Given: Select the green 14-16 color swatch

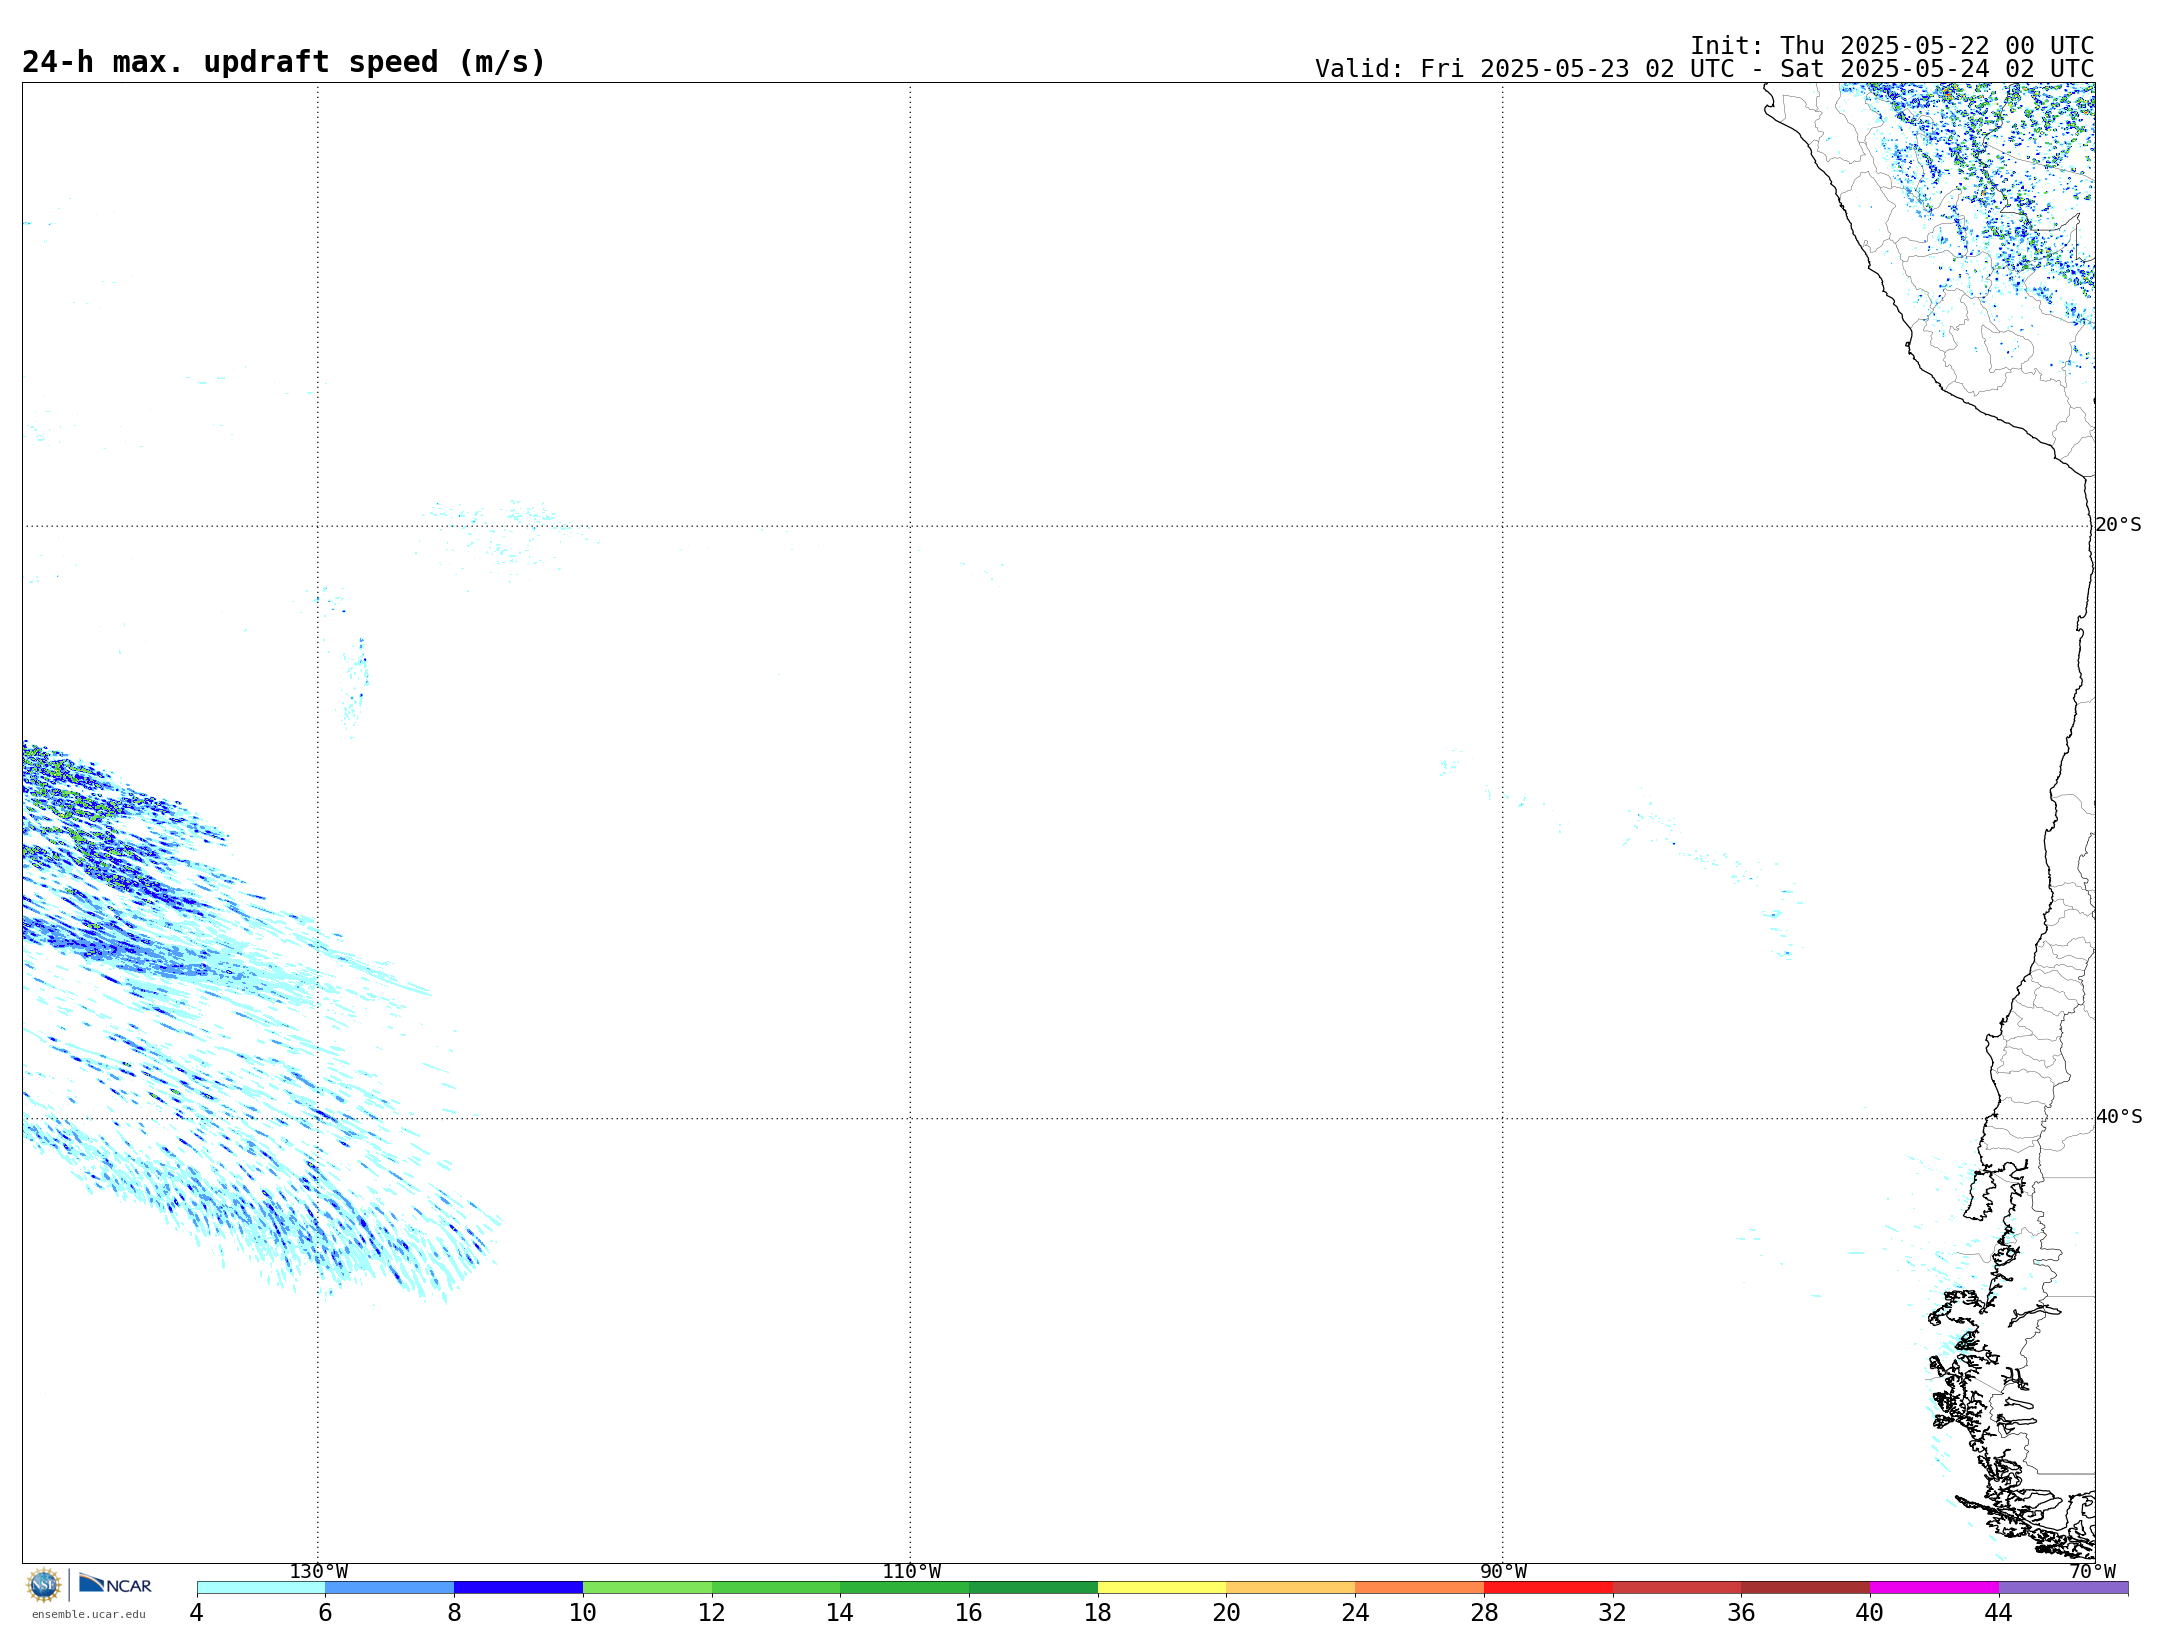Looking at the screenshot, I should (905, 1588).
